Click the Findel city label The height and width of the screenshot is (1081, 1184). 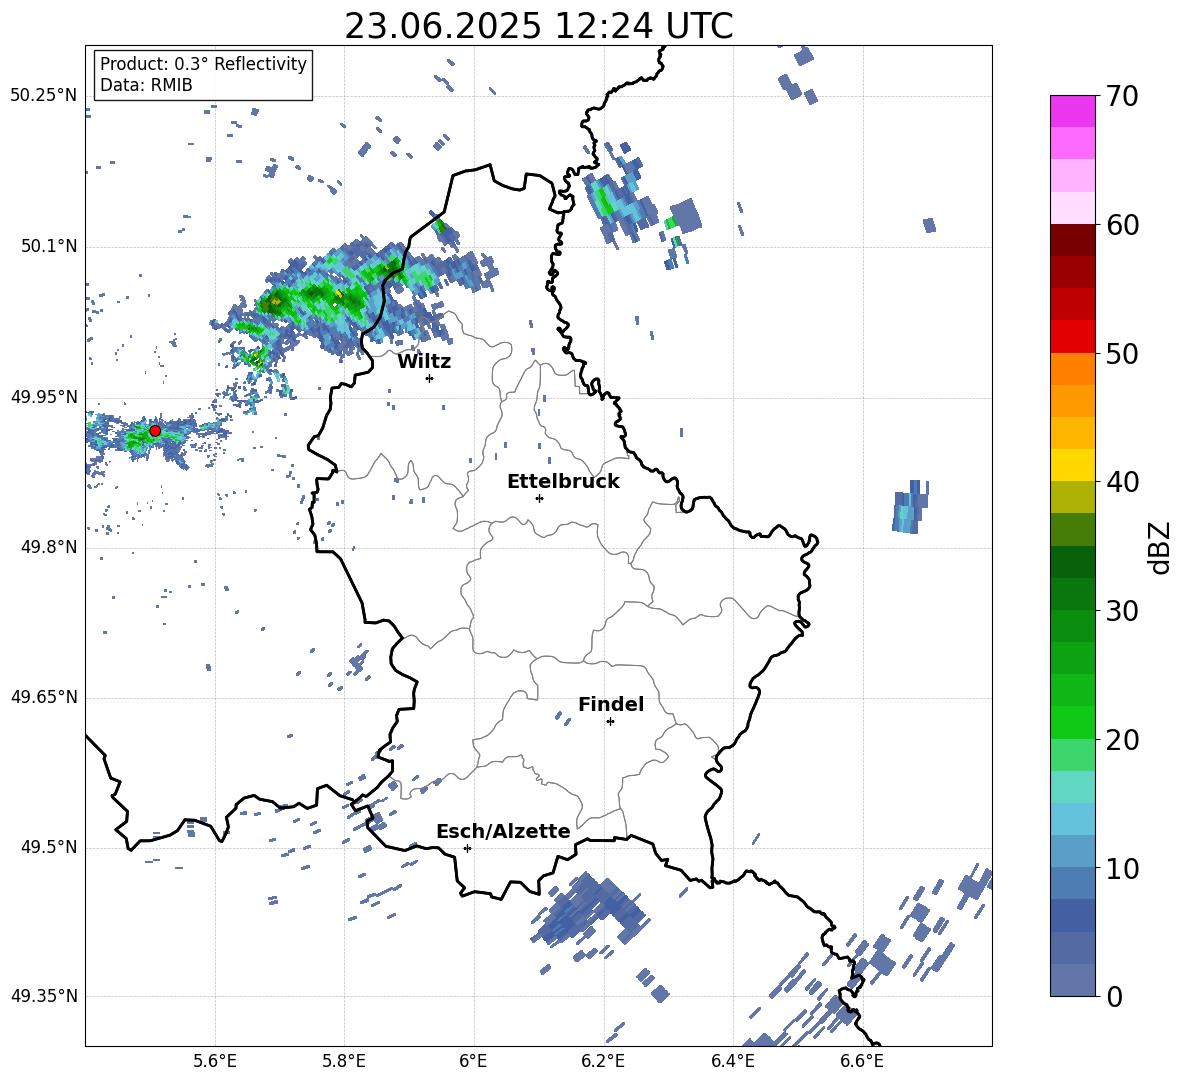(611, 704)
